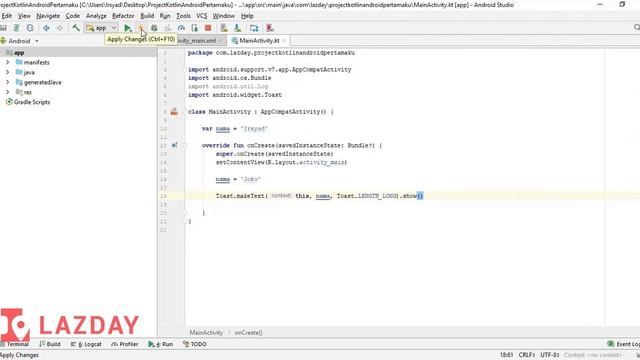Collapse the onCreate function fold marker
This screenshot has width=640, height=360.
click(x=184, y=145)
